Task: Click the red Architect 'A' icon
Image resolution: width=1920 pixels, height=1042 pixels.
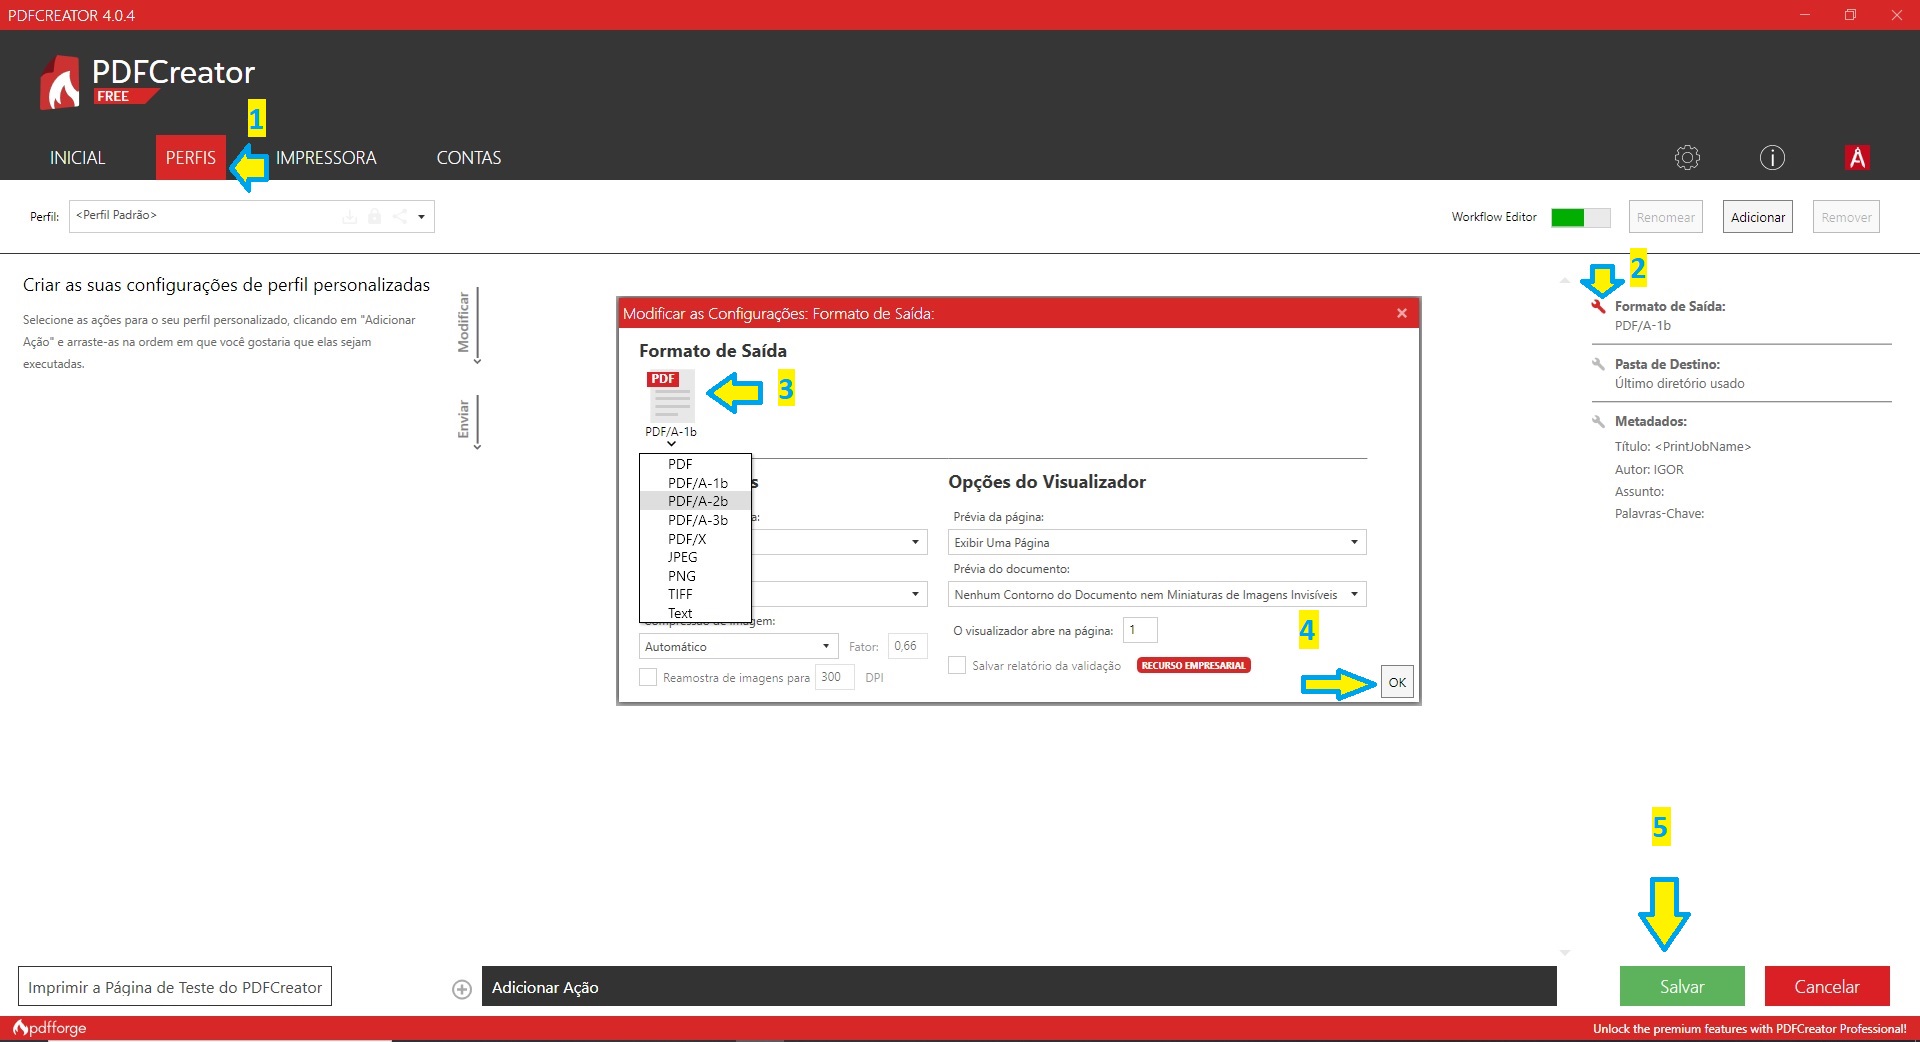Action: (x=1857, y=158)
